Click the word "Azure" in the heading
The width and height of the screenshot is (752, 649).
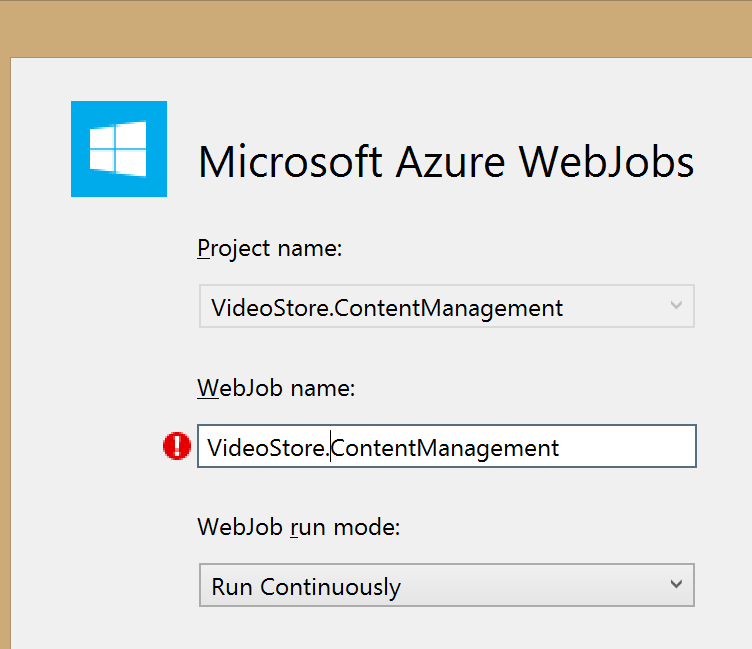[x=450, y=162]
